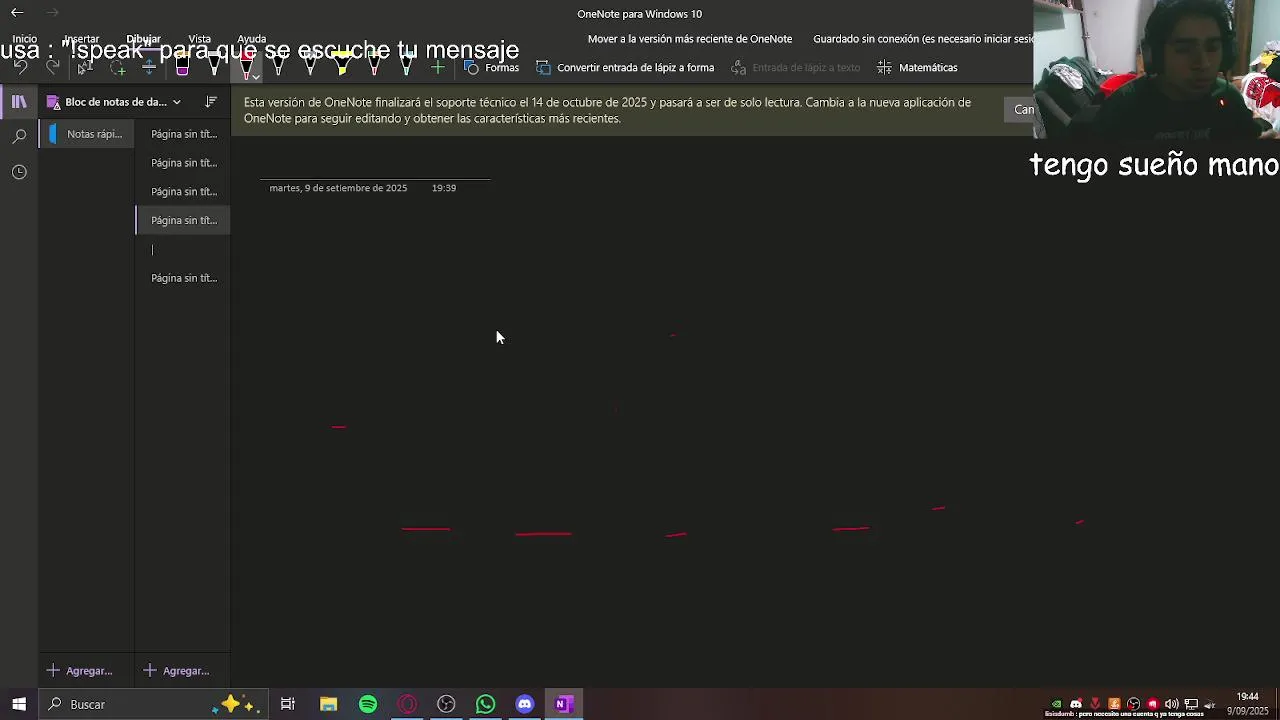1280x720 pixels.
Task: Select the red pen beside the yellow highlighter
Action: coord(374,68)
